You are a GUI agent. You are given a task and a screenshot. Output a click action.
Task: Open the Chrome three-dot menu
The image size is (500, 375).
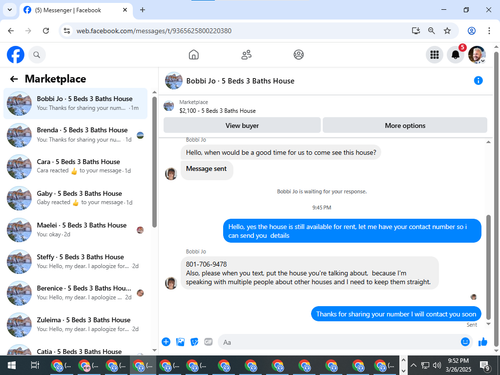tap(489, 31)
